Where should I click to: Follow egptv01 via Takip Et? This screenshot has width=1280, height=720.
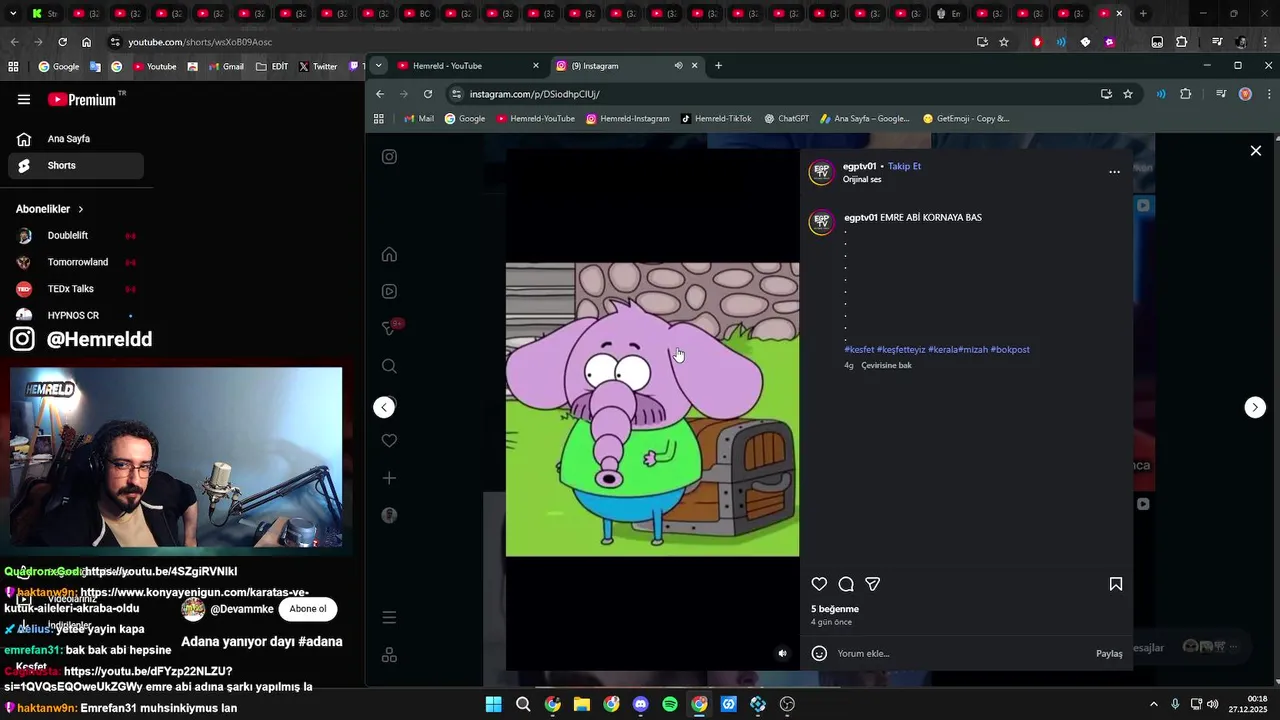coord(904,166)
